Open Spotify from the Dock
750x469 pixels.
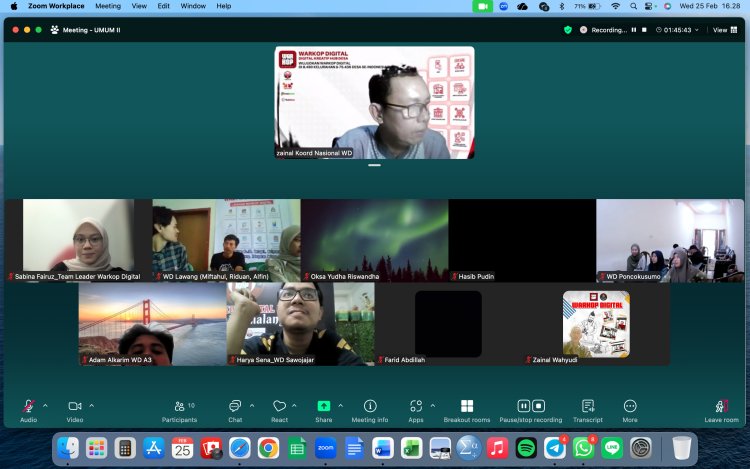point(526,447)
